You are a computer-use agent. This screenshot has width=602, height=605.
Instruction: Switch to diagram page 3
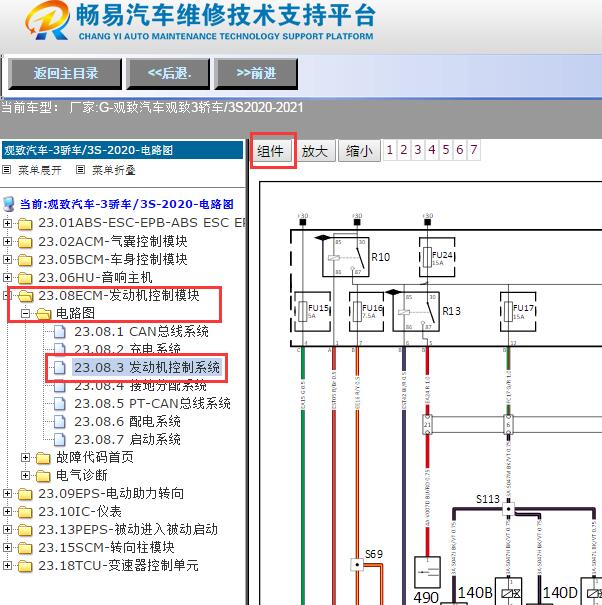(x=418, y=150)
